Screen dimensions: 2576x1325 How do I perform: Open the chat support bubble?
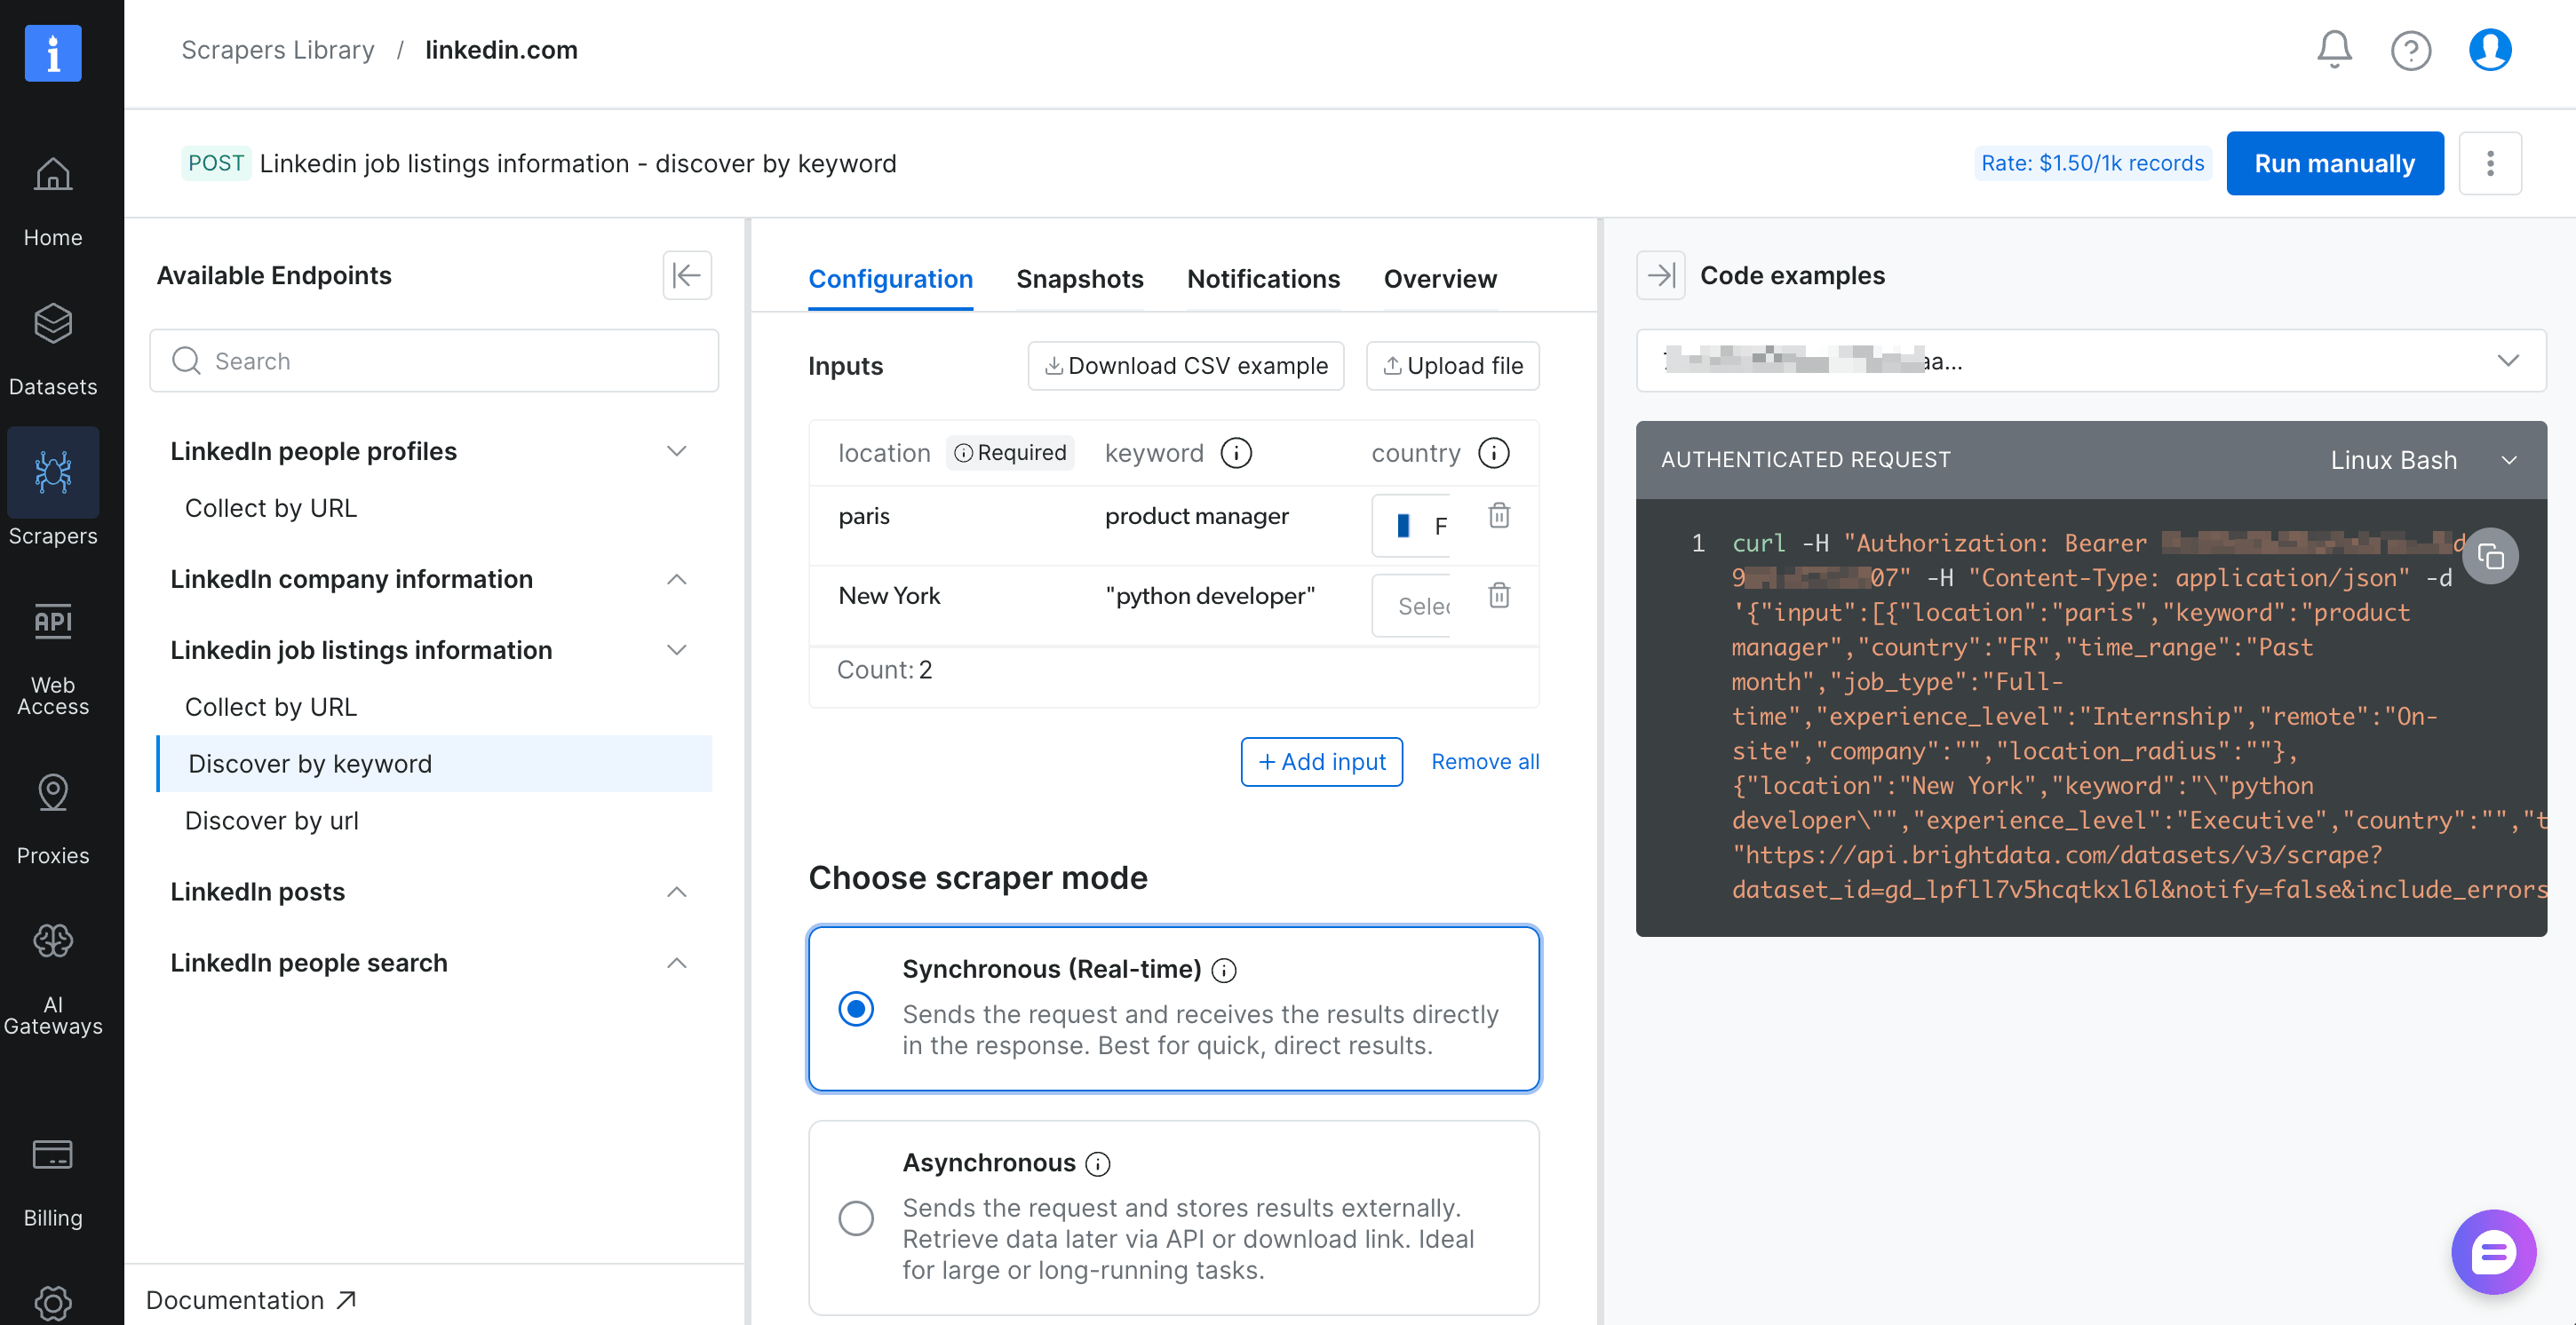click(x=2493, y=1252)
